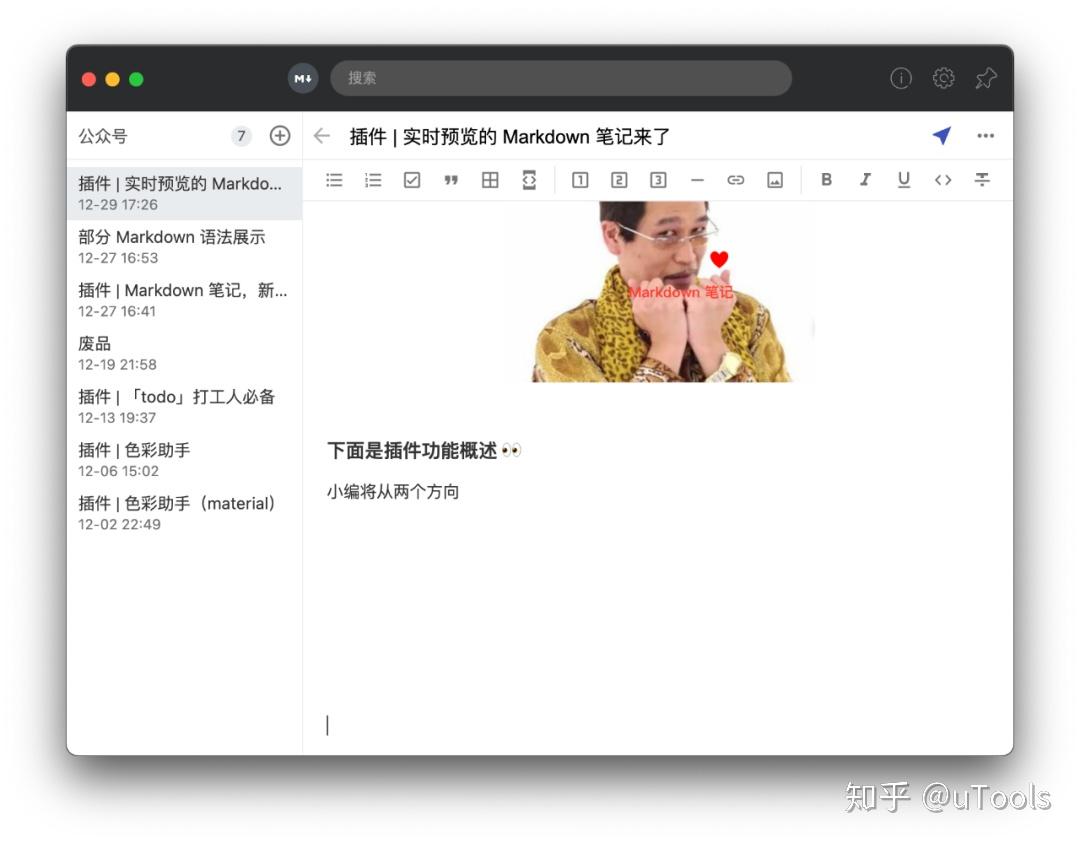
Task: Insert a horizontal divider line
Action: 697,180
